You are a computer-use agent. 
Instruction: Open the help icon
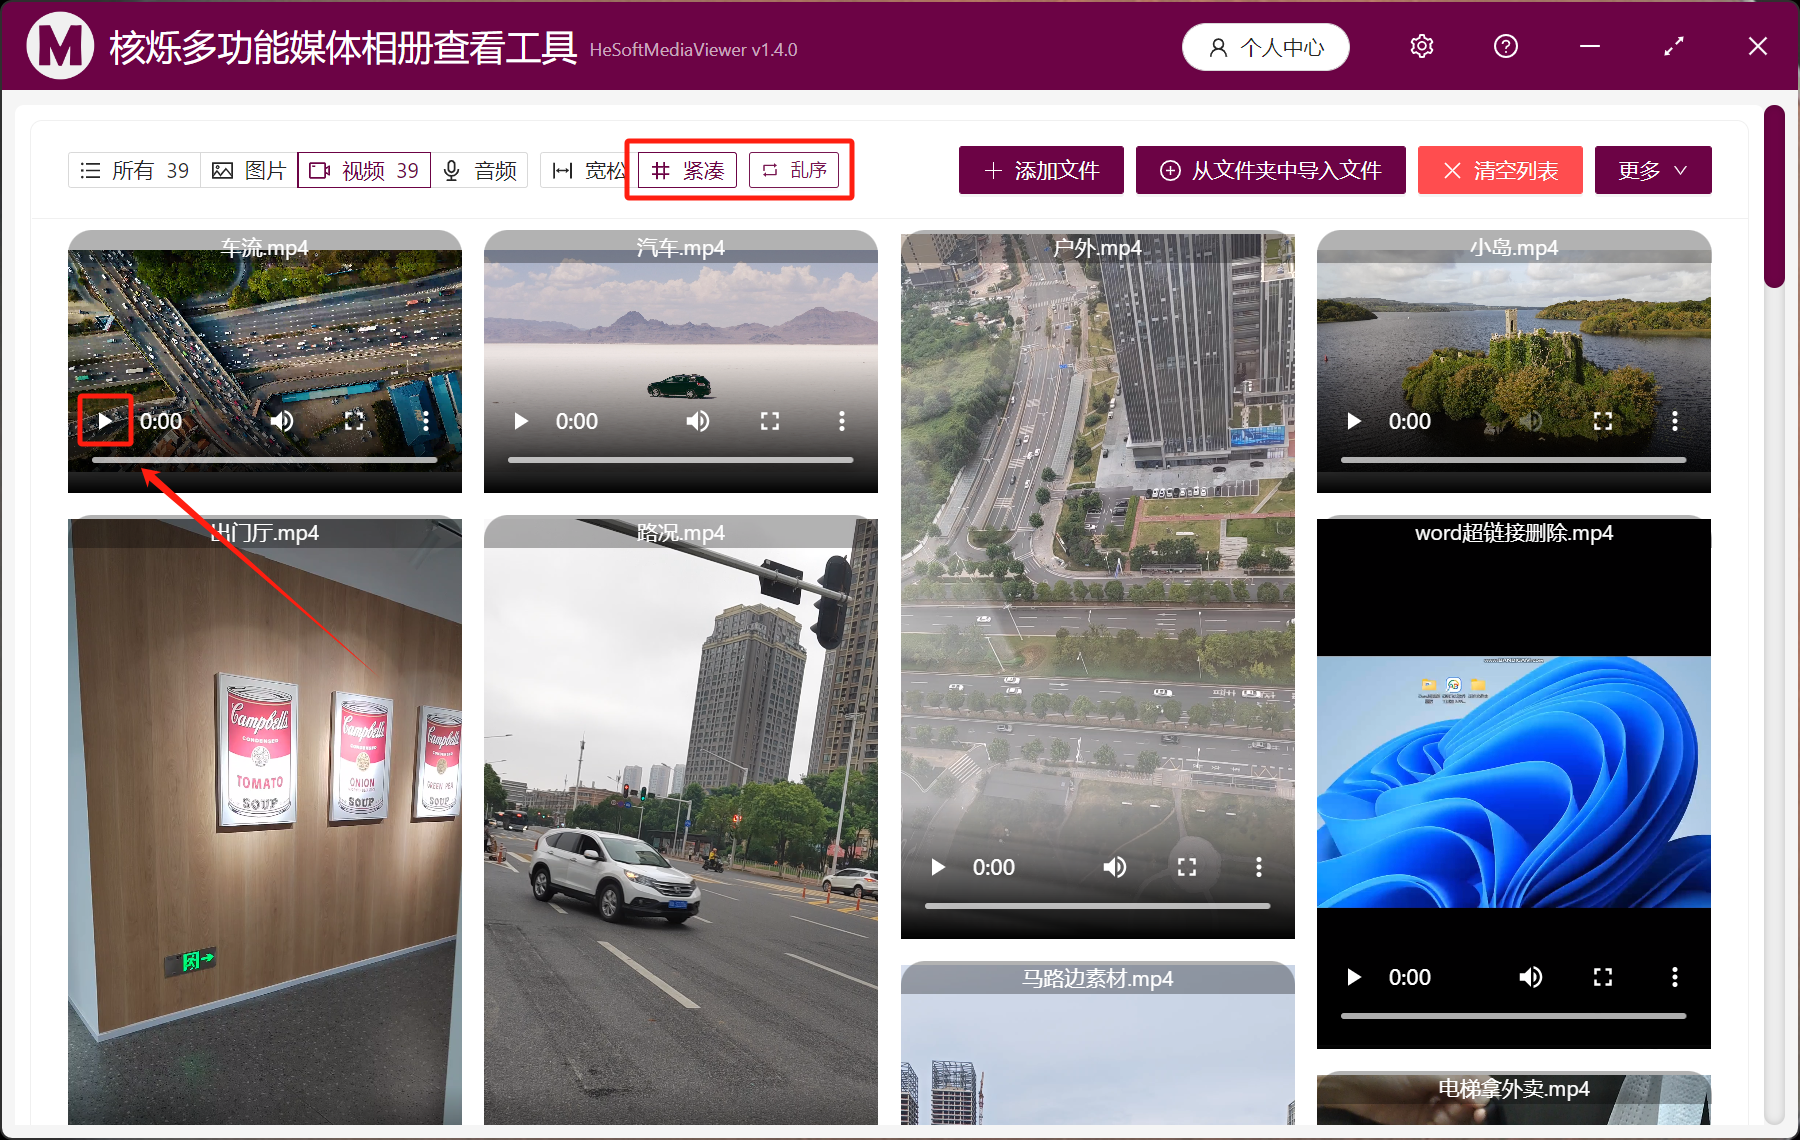click(1505, 46)
